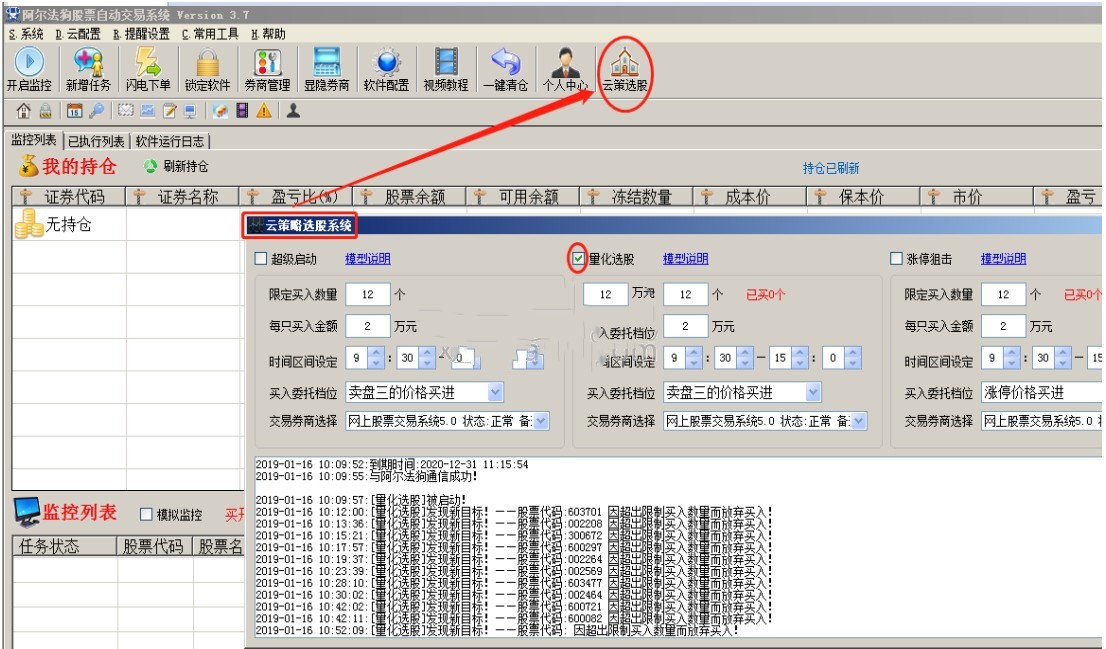This screenshot has height=649, width=1106.
Task: Uncheck the 量化选股 checkbox
Action: (x=578, y=259)
